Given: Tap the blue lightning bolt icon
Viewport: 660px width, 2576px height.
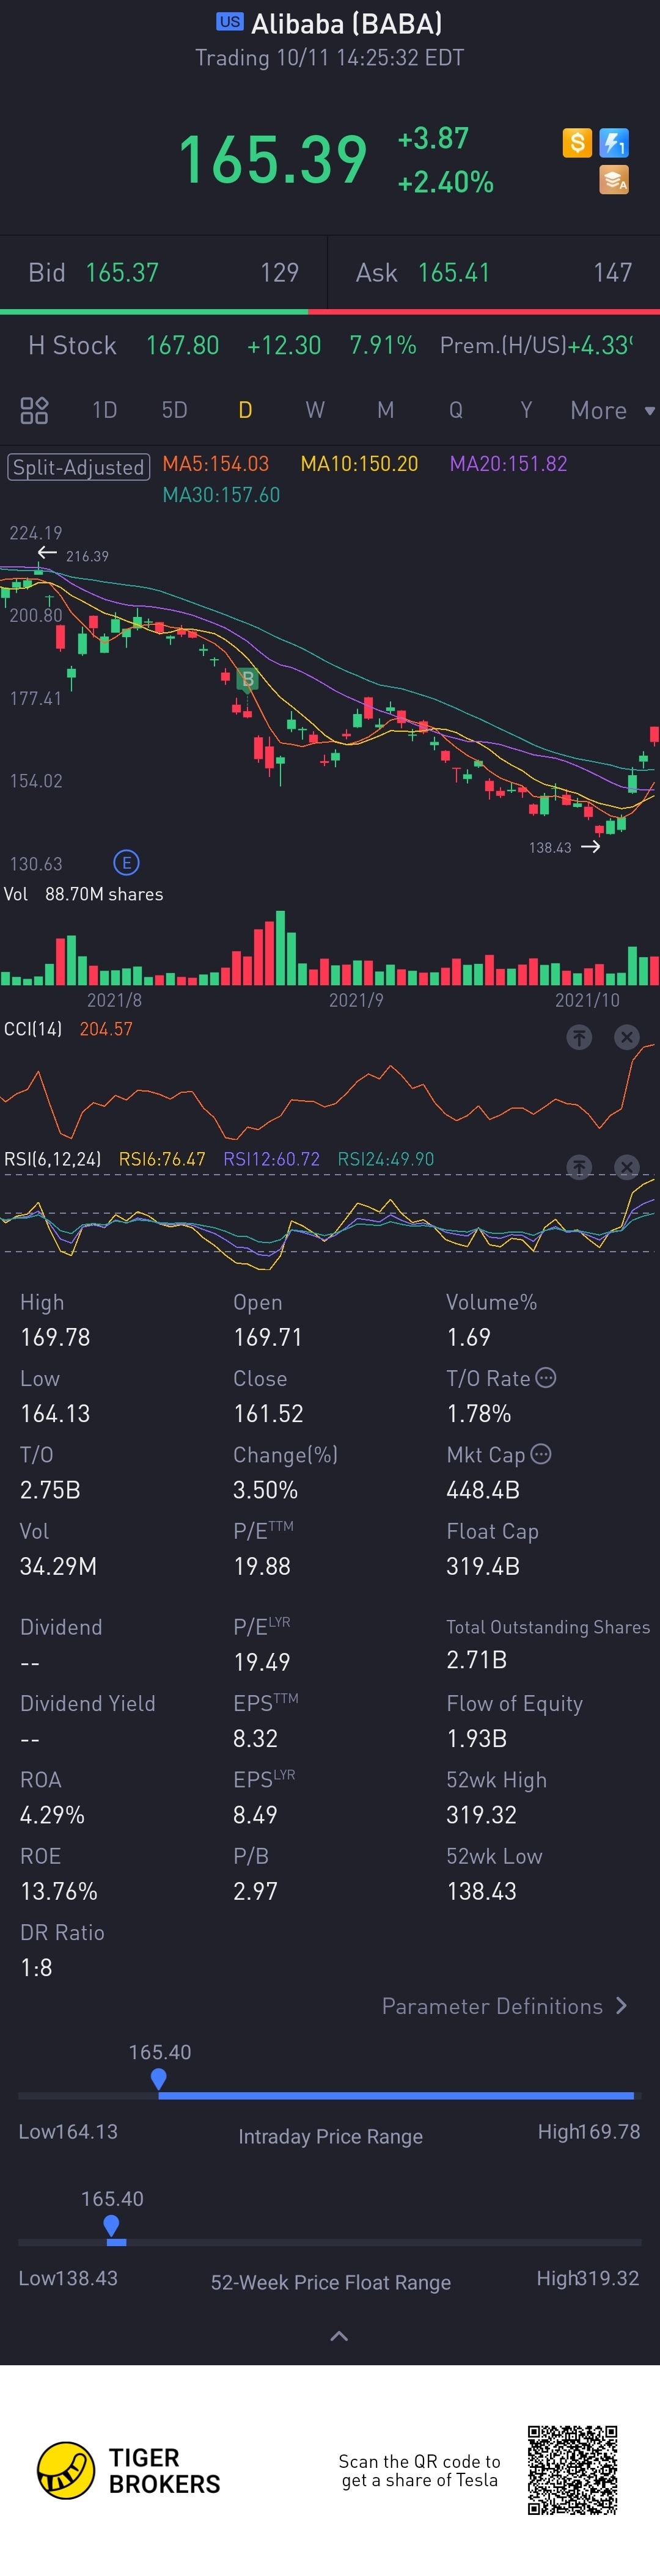Looking at the screenshot, I should [614, 143].
